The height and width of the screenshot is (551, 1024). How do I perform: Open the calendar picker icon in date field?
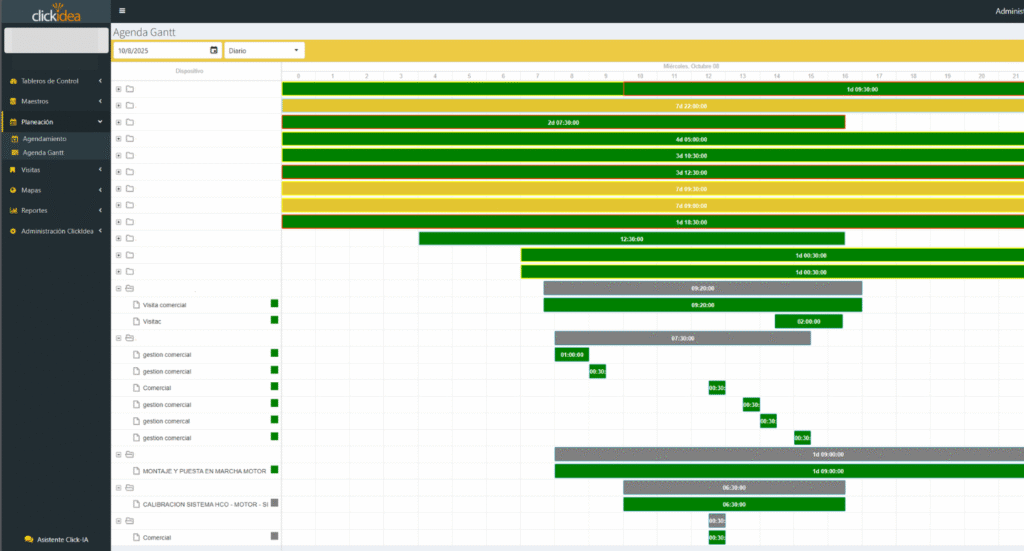(x=214, y=50)
